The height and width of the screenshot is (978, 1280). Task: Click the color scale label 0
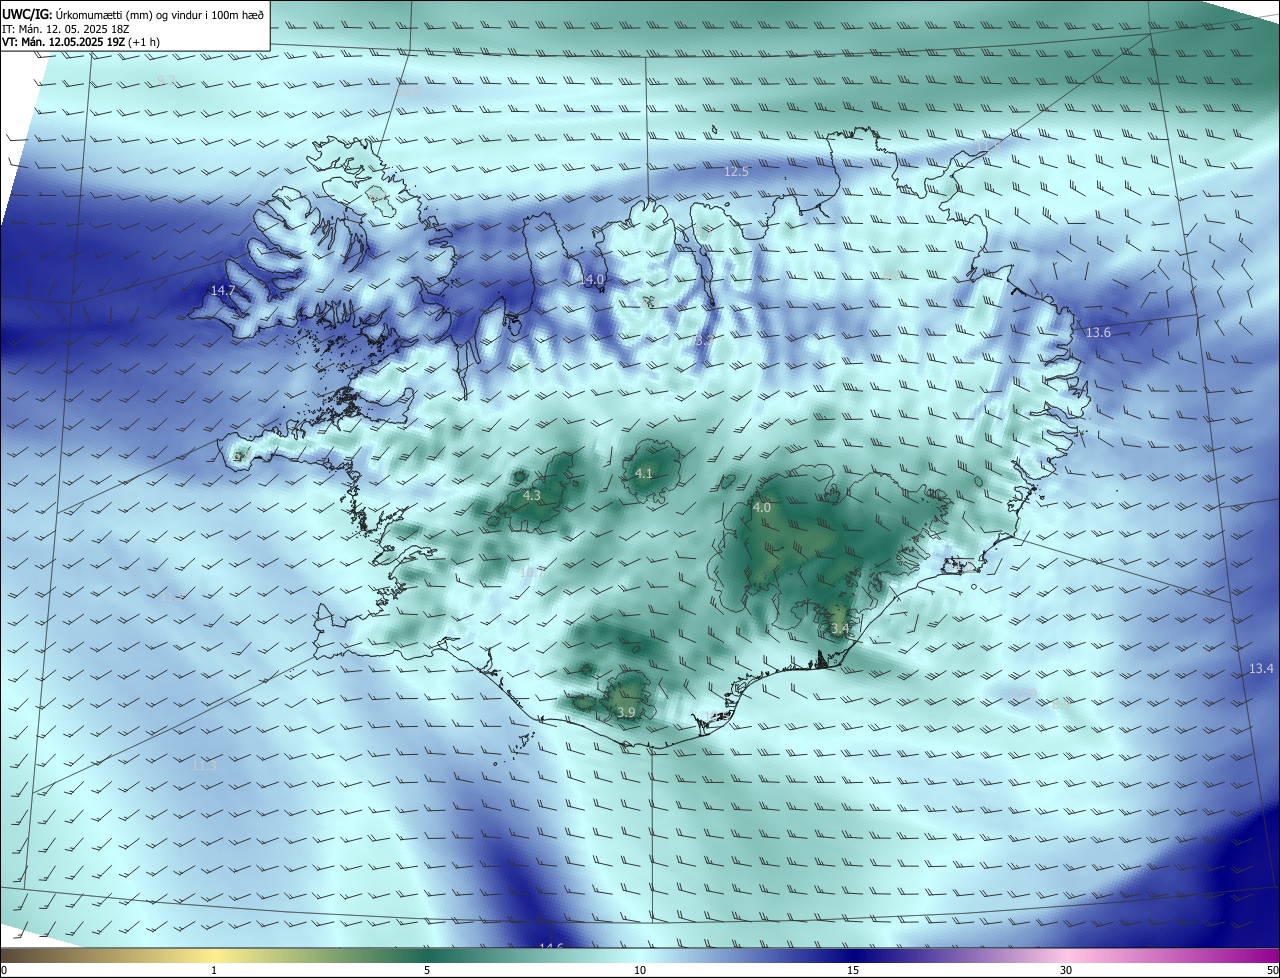[x=3, y=970]
